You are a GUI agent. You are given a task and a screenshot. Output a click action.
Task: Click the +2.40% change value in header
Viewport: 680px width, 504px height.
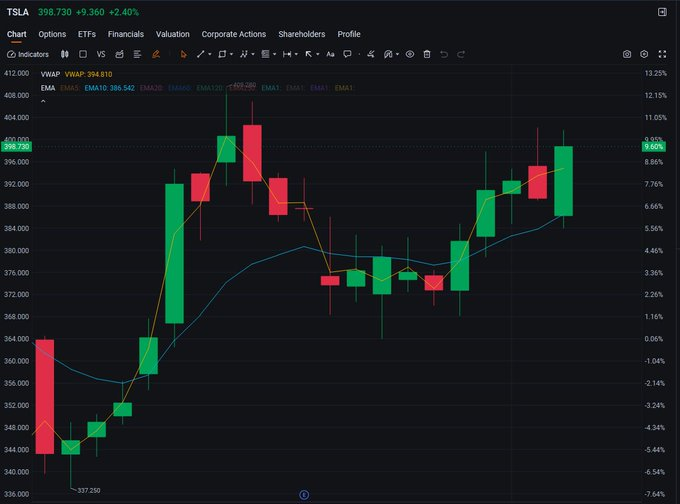coord(124,12)
